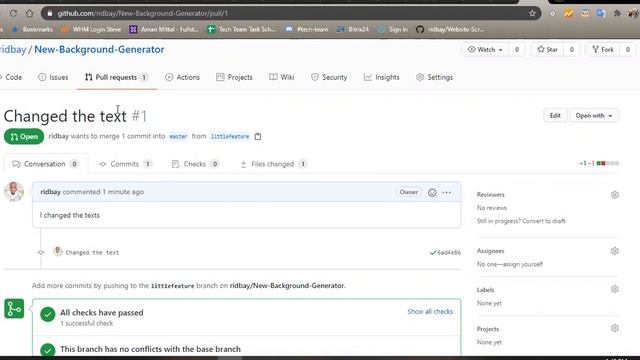The width and height of the screenshot is (640, 360).
Task: Open the Security tab
Action: point(329,77)
